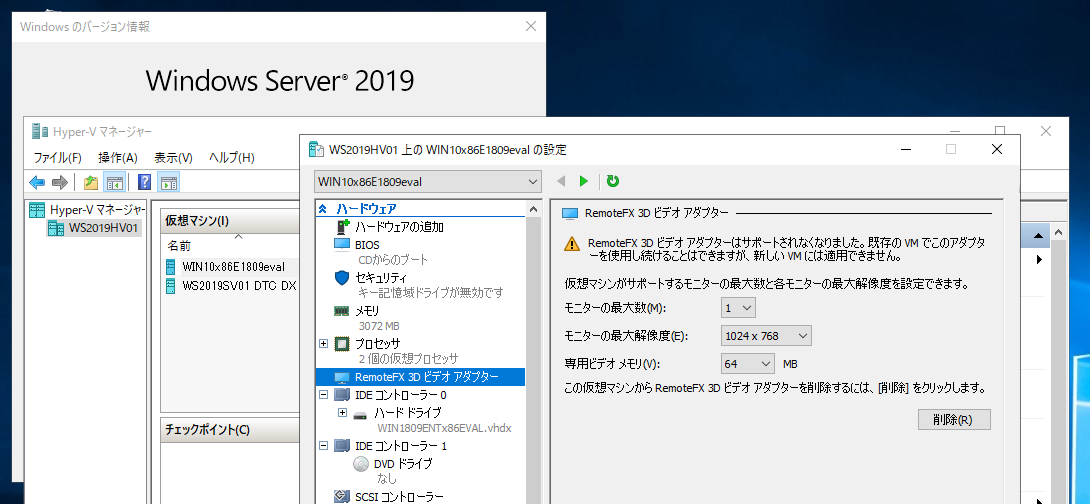Open the ファイル(F) menu
Image resolution: width=1090 pixels, height=504 pixels.
(x=58, y=158)
